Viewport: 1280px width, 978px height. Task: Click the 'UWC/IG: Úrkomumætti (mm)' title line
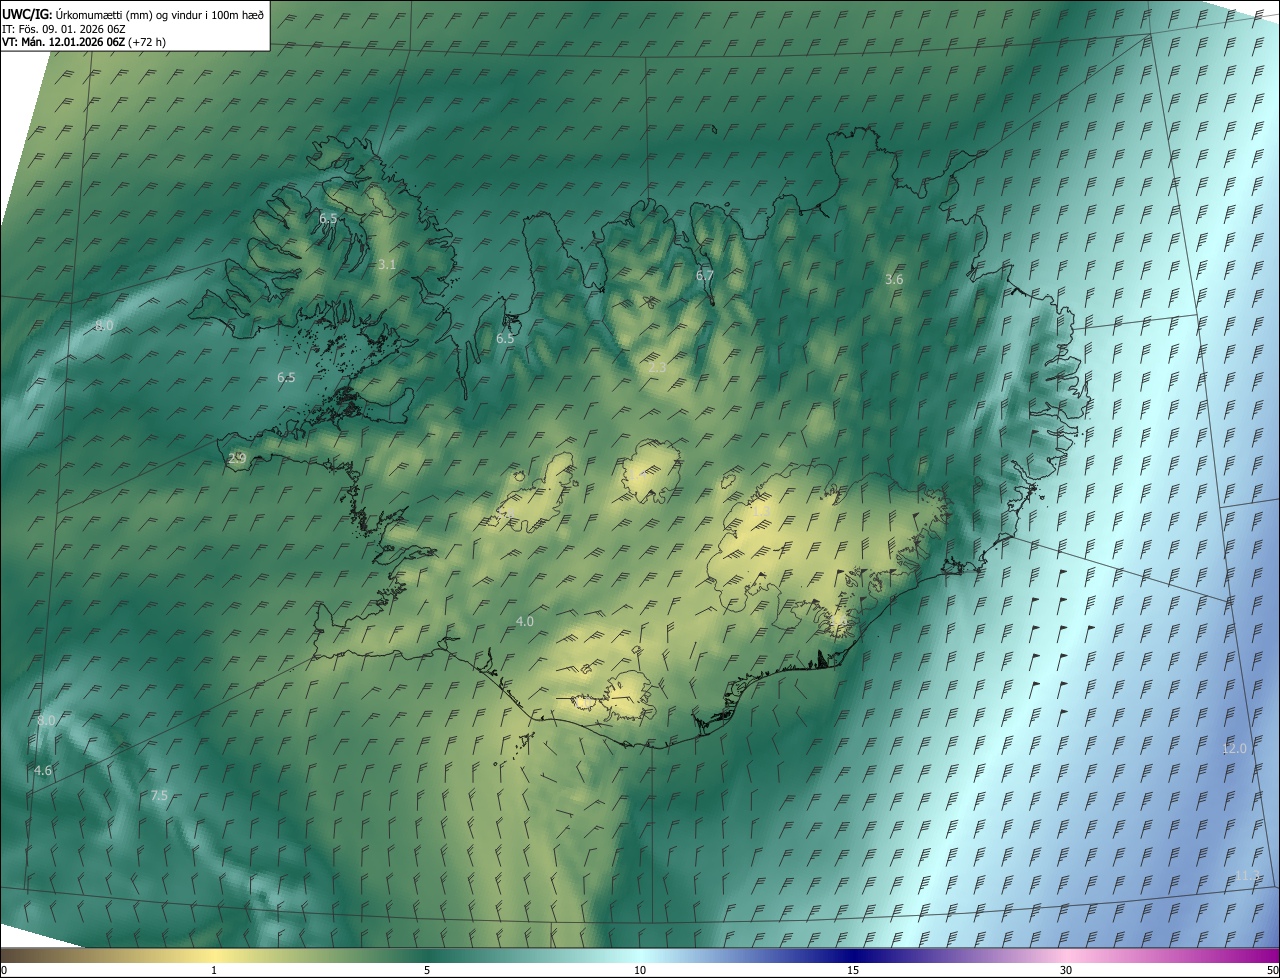tap(134, 14)
